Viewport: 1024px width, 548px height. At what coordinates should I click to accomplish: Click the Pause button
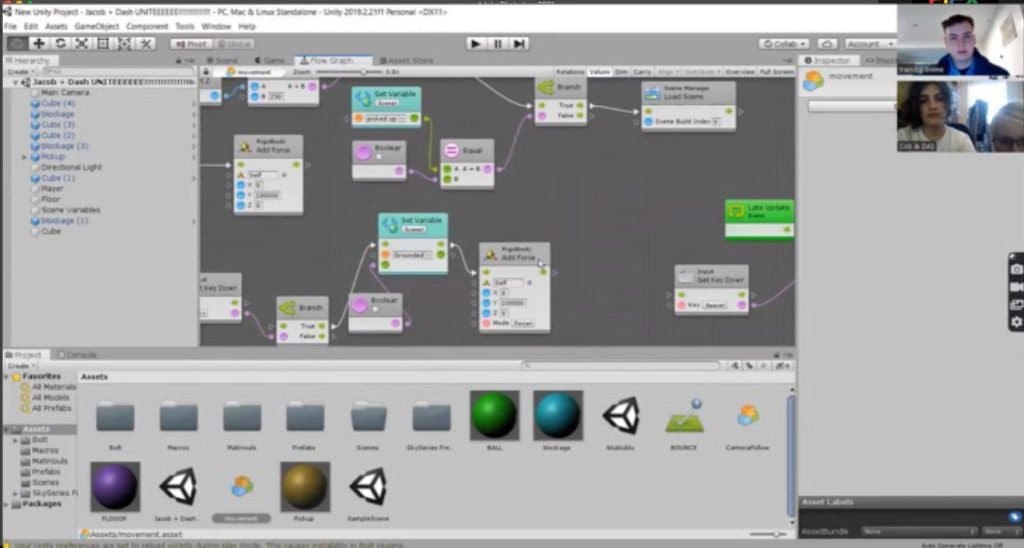pos(498,43)
